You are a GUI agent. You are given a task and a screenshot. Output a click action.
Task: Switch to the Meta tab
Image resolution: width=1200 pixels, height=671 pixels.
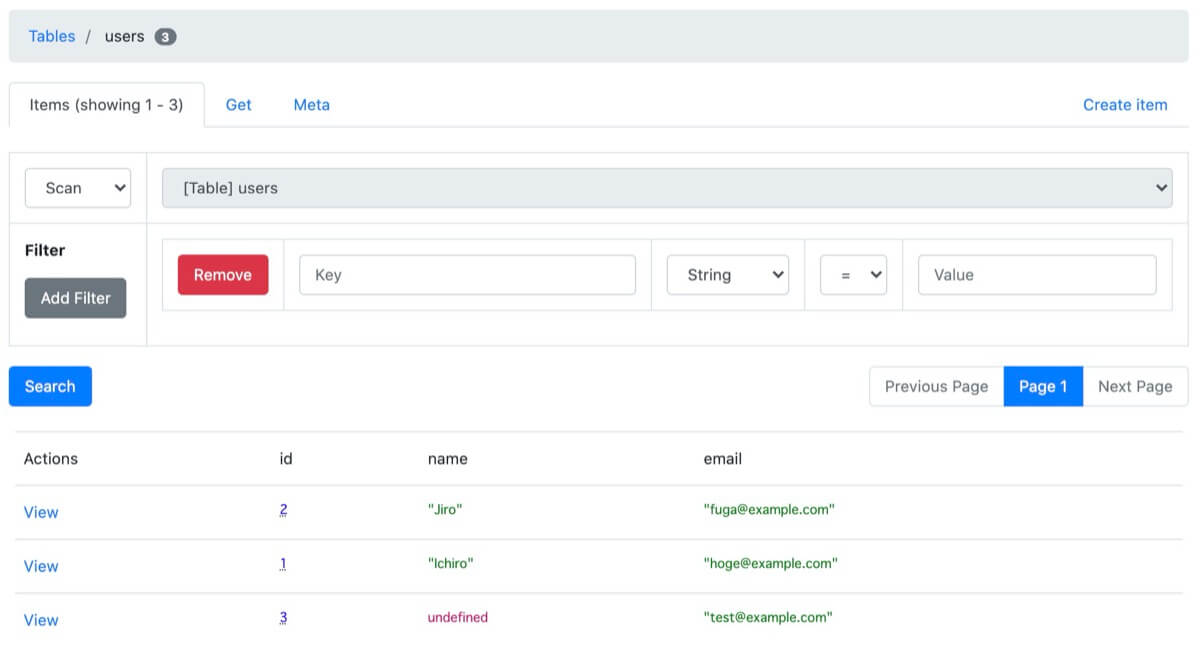[311, 104]
